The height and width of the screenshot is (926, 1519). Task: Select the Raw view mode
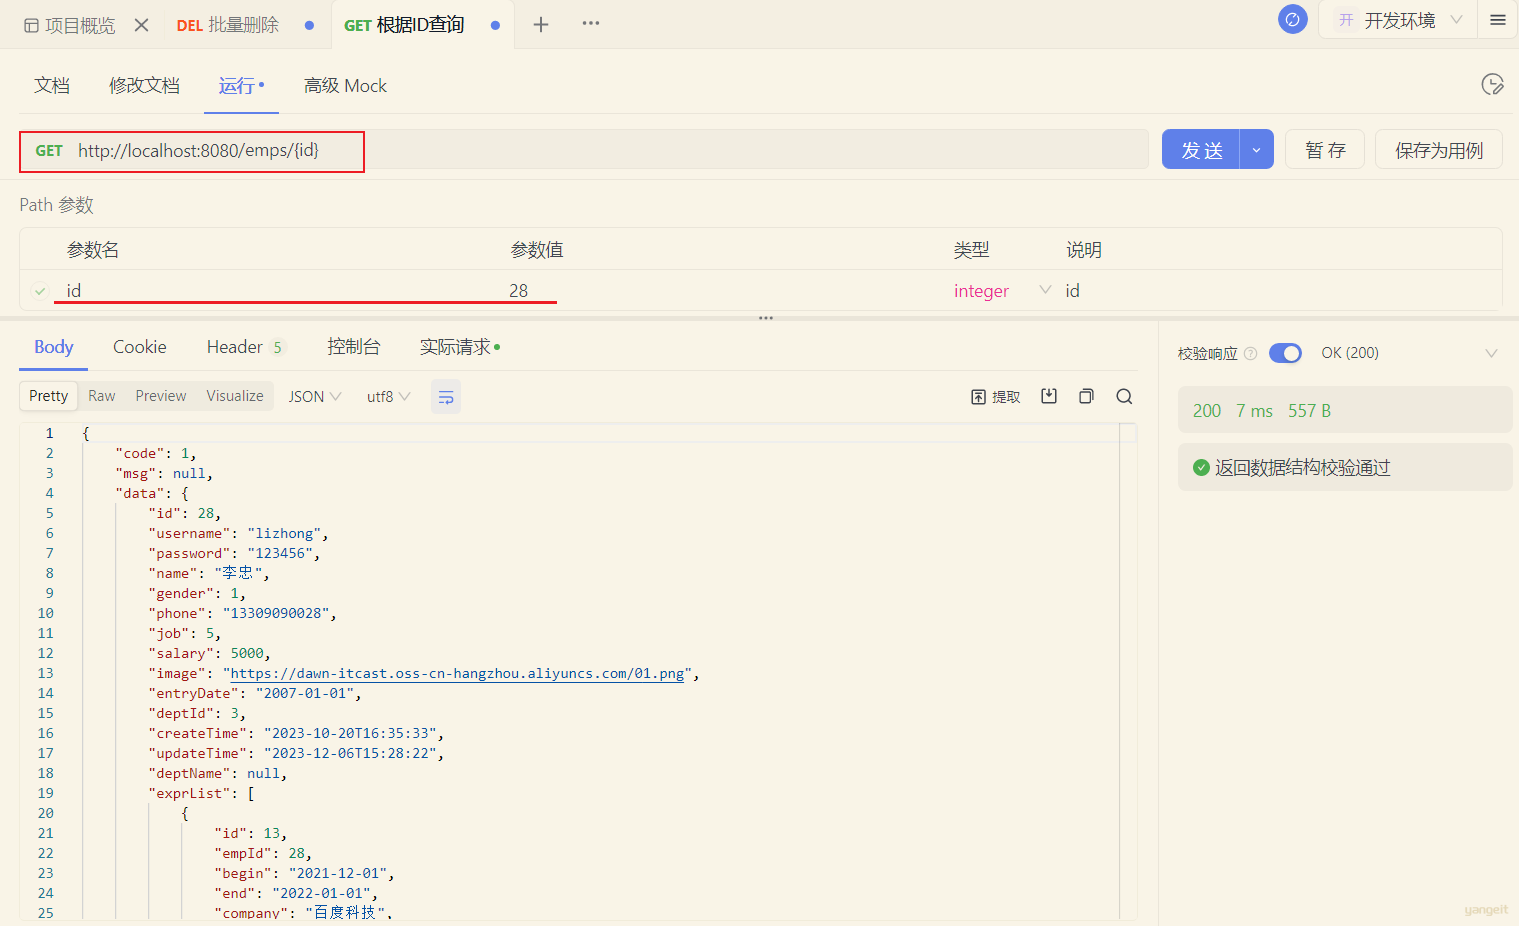click(x=102, y=396)
